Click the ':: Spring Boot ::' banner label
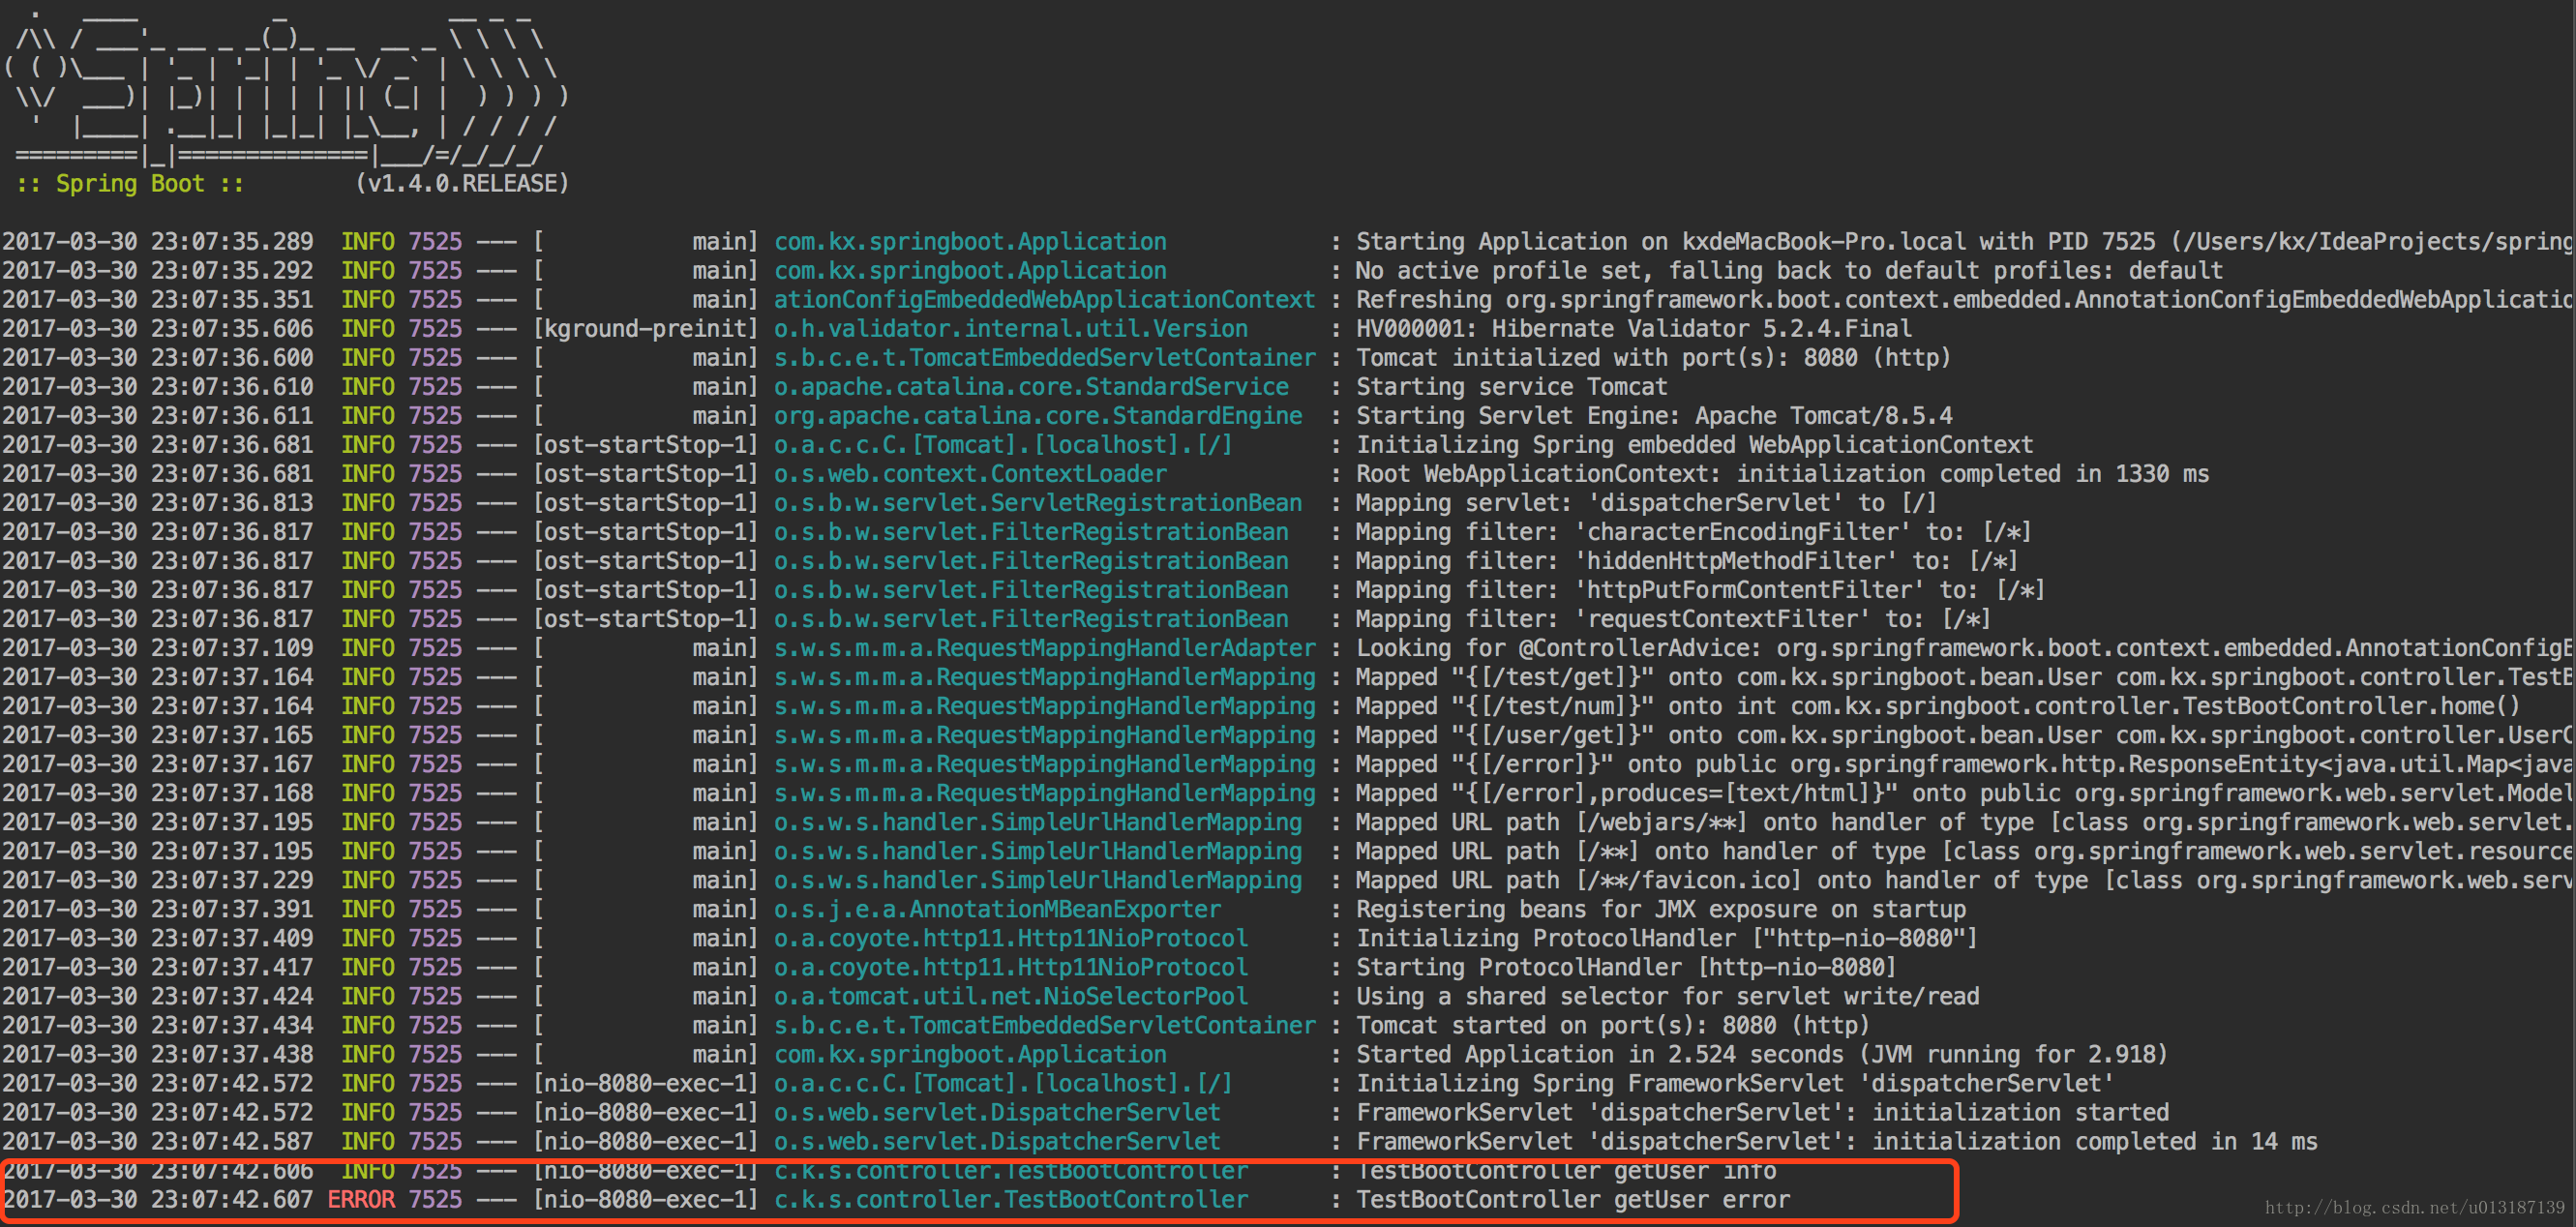This screenshot has height=1227, width=2576. pos(130,184)
